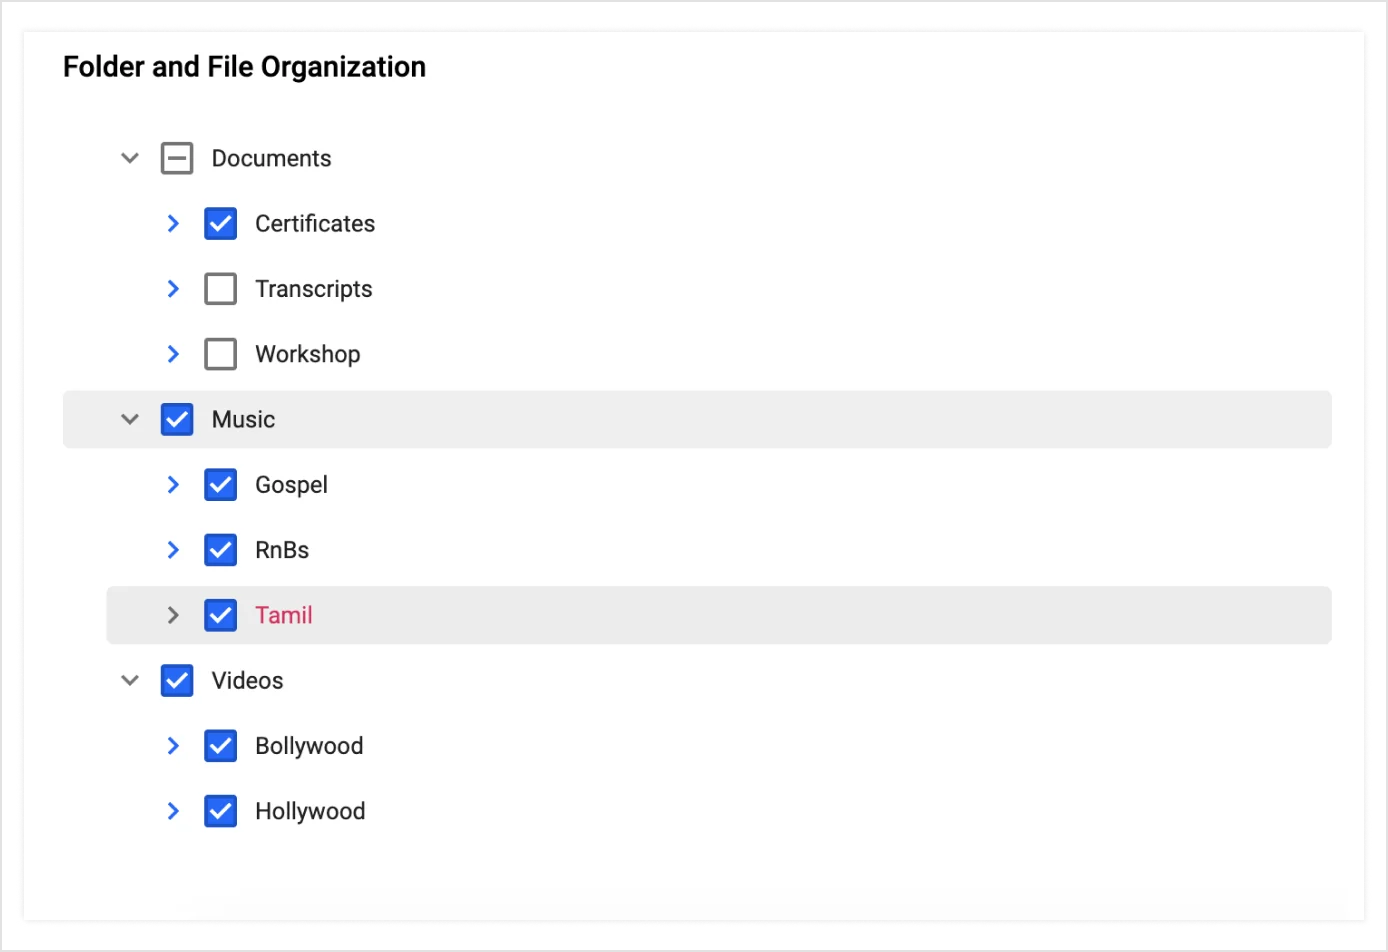The width and height of the screenshot is (1388, 952).
Task: Expand the Transcripts folder
Action: 173,288
